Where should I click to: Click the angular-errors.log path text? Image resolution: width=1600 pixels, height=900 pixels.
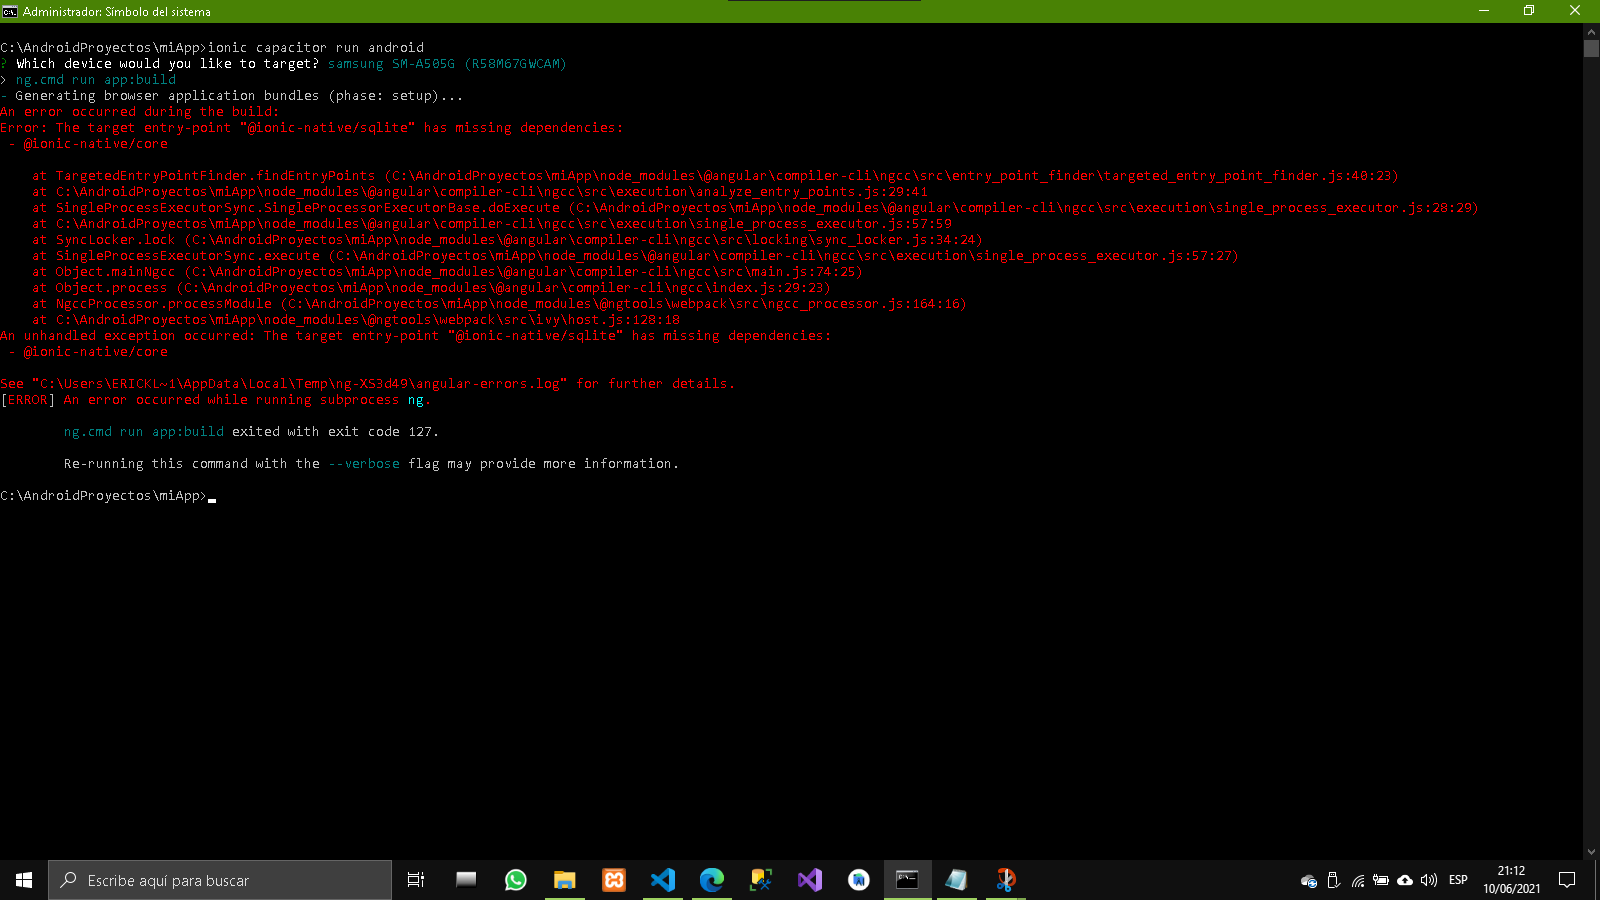[x=299, y=383]
